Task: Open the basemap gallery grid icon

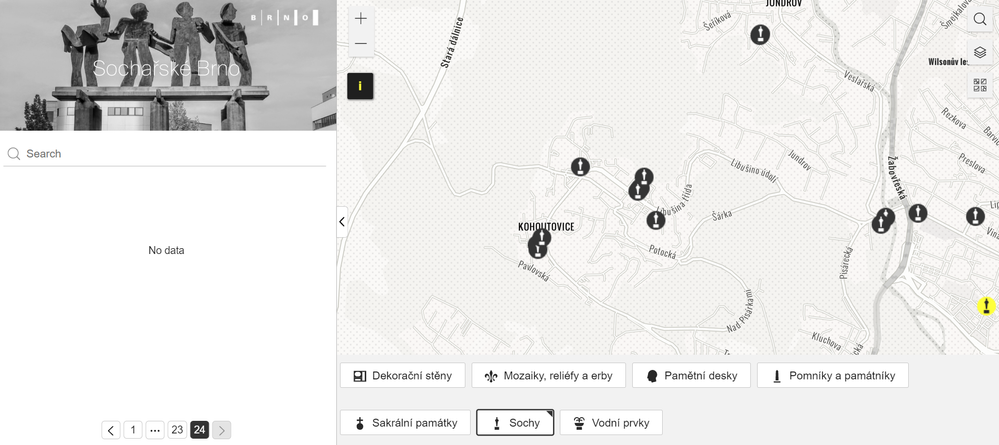Action: click(979, 86)
